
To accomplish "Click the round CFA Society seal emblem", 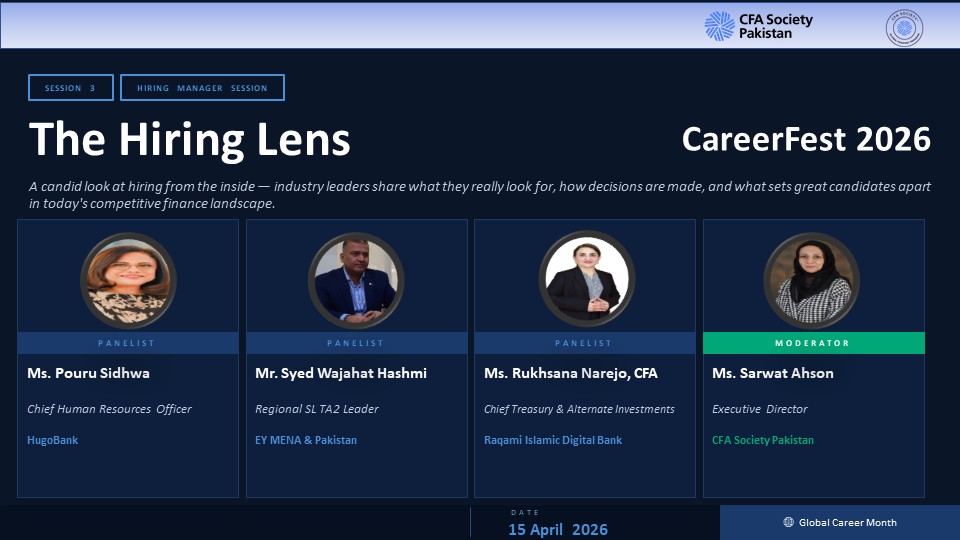I will 904,28.
